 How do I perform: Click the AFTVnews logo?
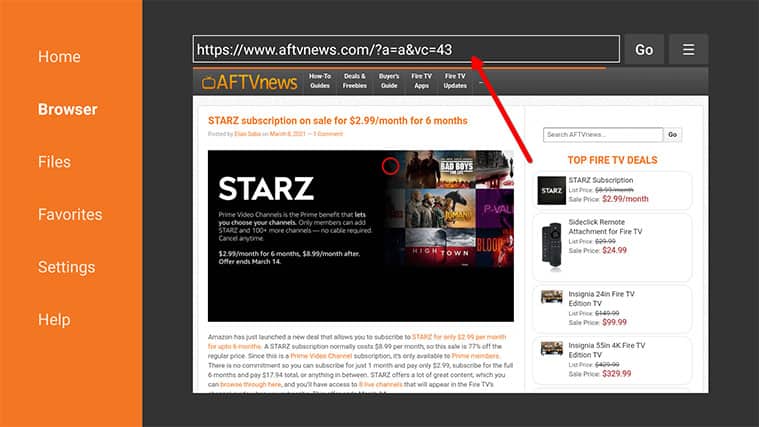click(x=249, y=82)
